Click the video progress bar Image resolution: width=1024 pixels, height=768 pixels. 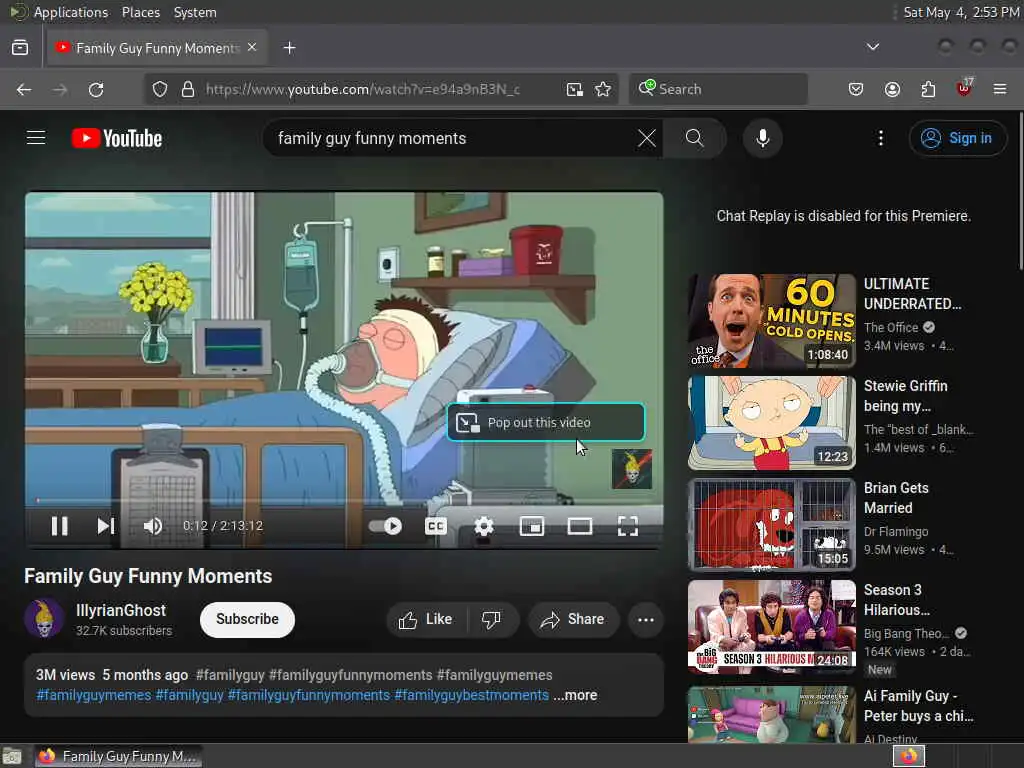coord(344,501)
